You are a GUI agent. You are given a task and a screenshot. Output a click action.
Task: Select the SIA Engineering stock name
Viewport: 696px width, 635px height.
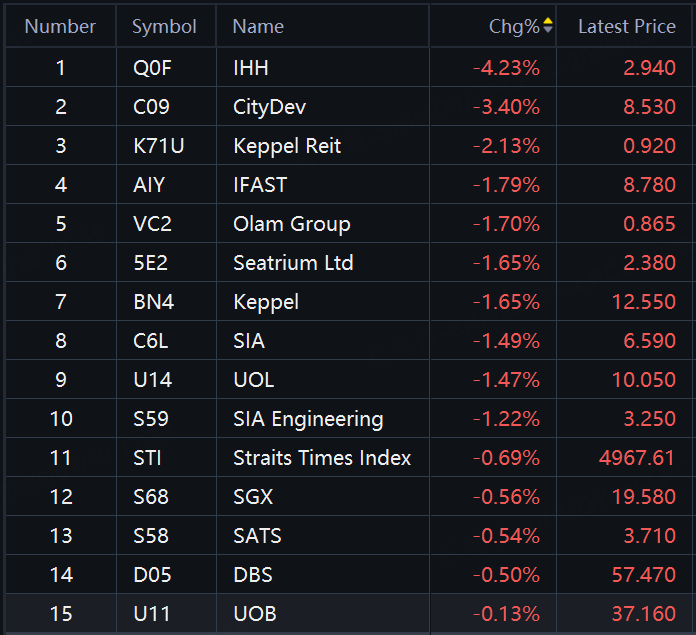308,419
